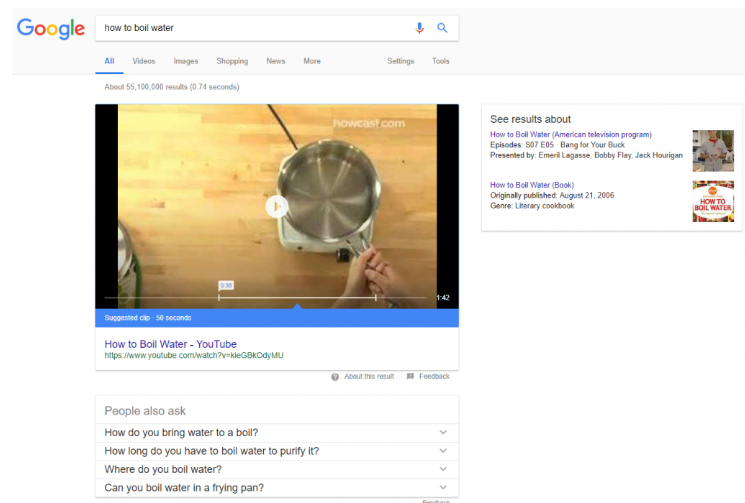The image size is (745, 503).
Task: Expand 'Where do you boil water?' question
Action: point(277,469)
